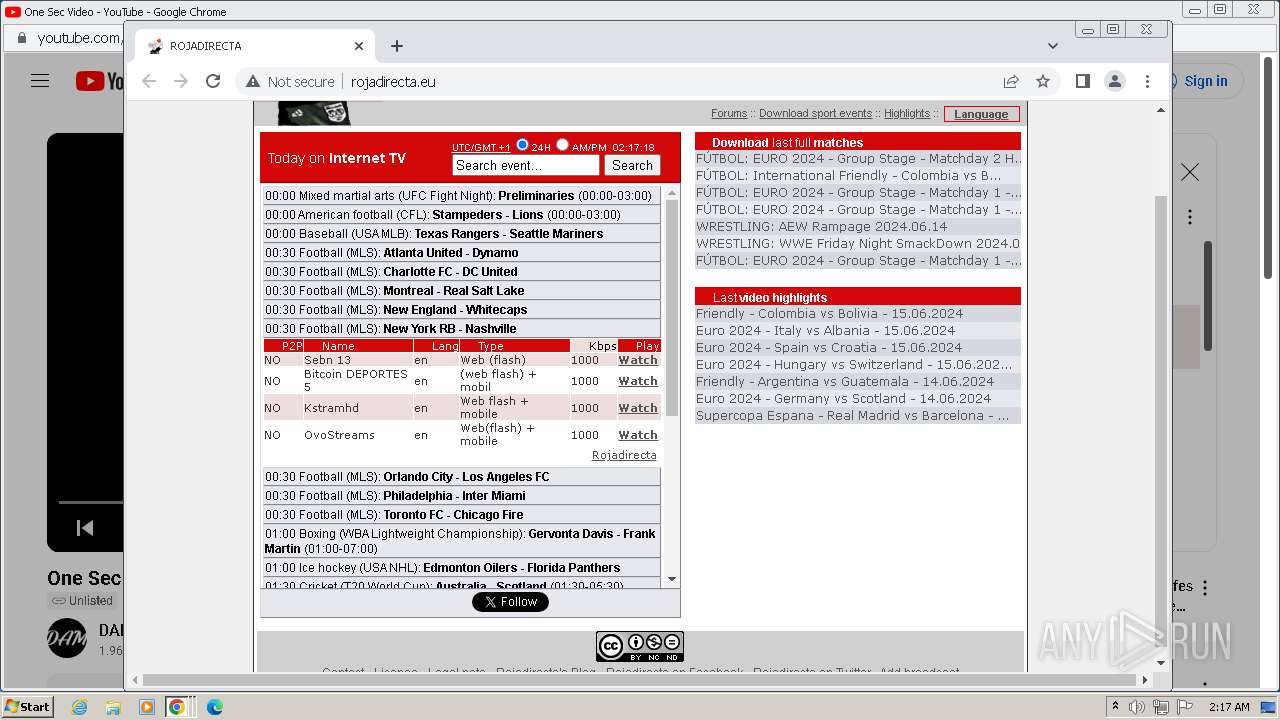Open Germany vs Scotland highlights
Image resolution: width=1280 pixels, height=720 pixels.
pyautogui.click(x=858, y=399)
